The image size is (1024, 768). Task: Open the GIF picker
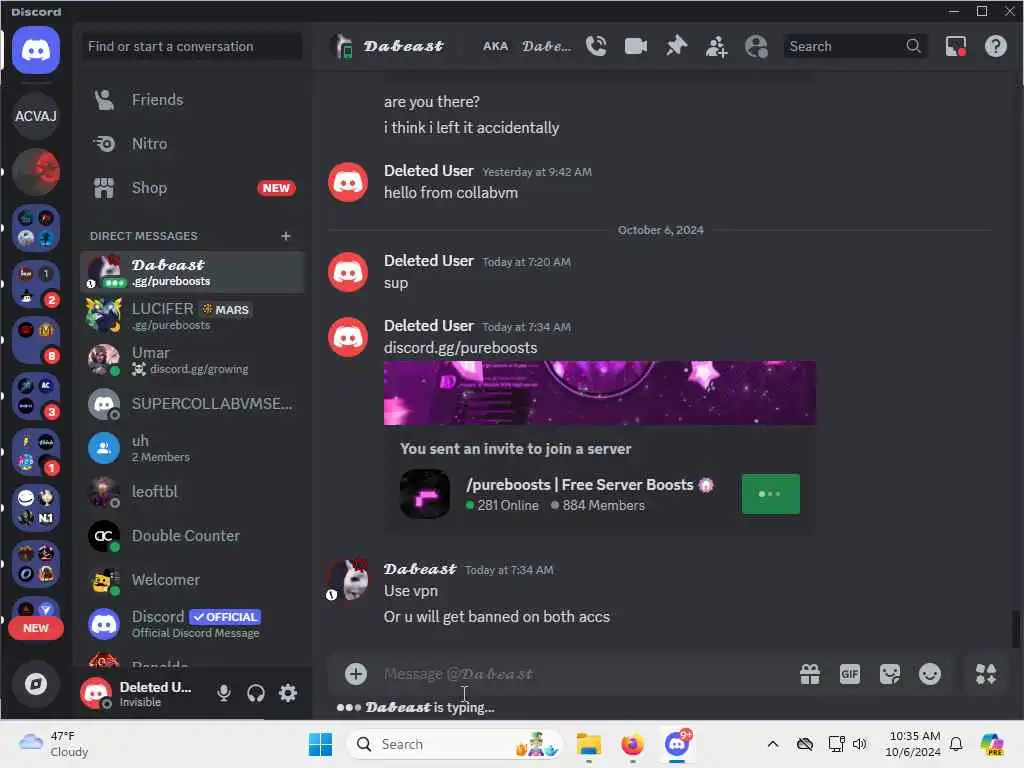850,673
